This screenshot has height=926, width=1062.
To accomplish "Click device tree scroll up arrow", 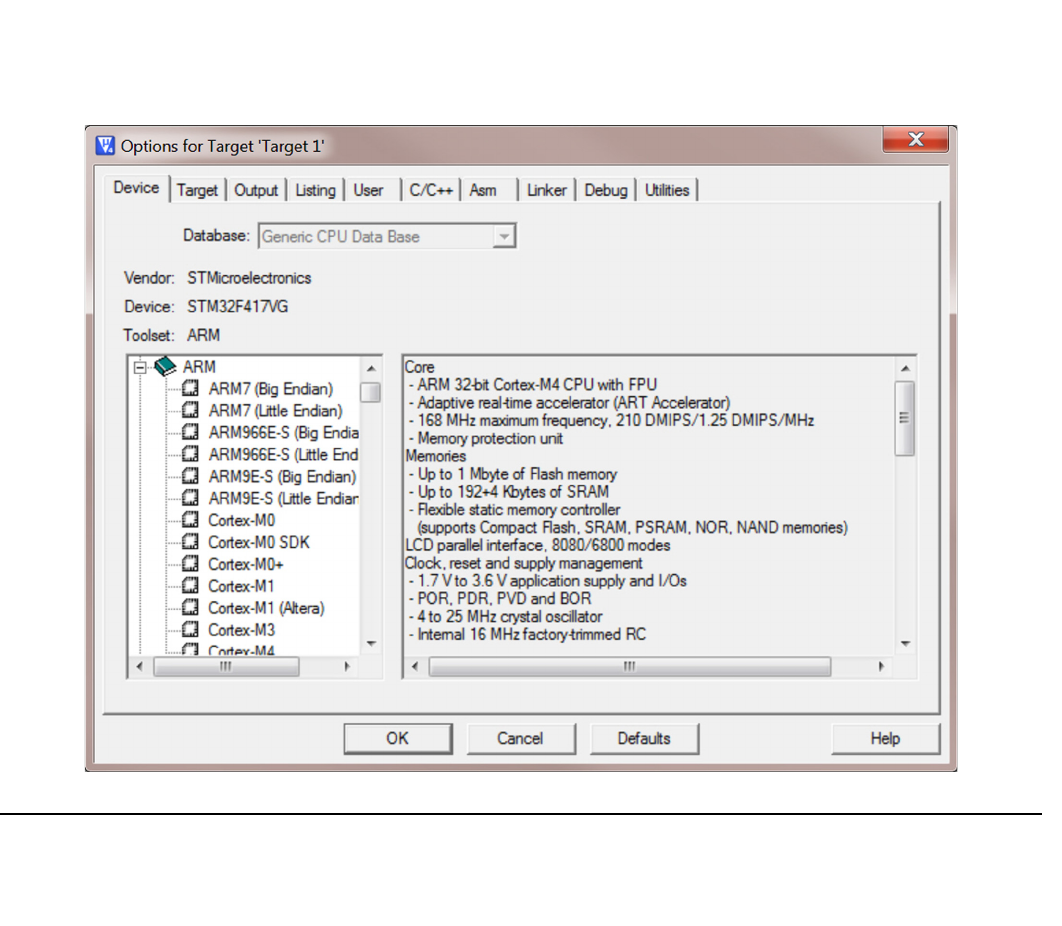I will (x=371, y=369).
